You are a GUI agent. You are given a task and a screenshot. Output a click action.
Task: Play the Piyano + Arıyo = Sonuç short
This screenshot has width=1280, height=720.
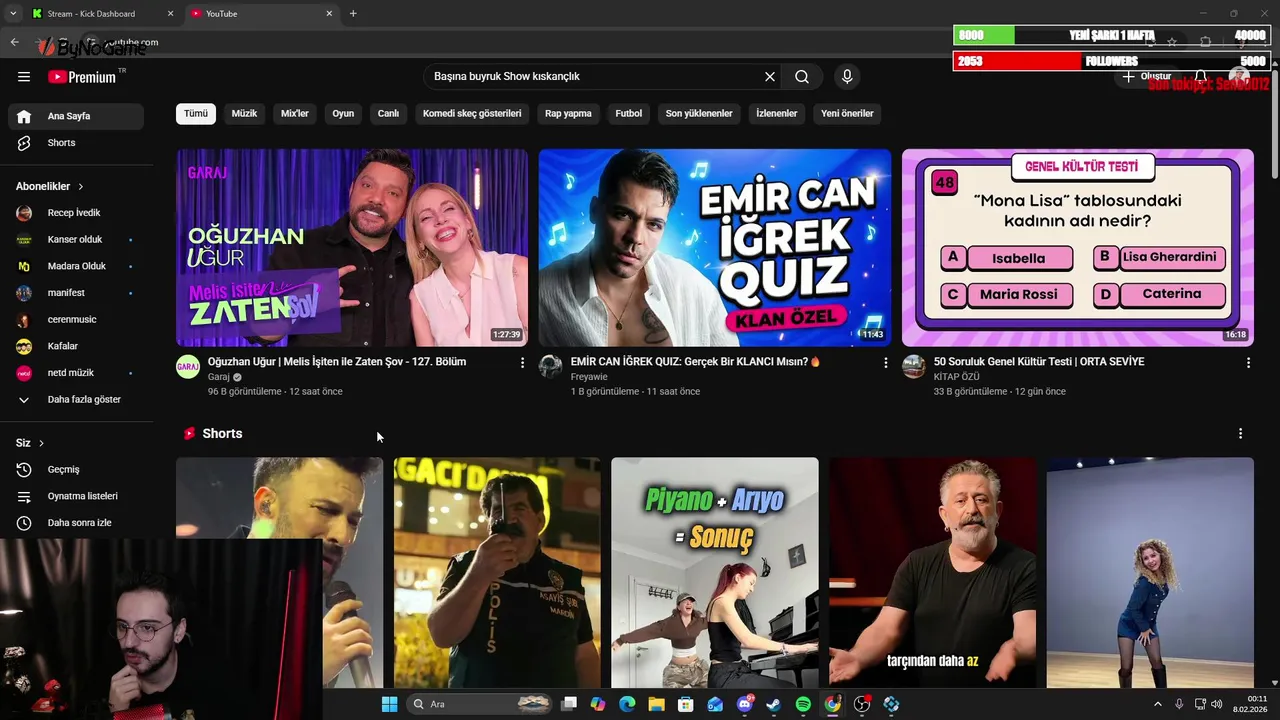coord(715,573)
